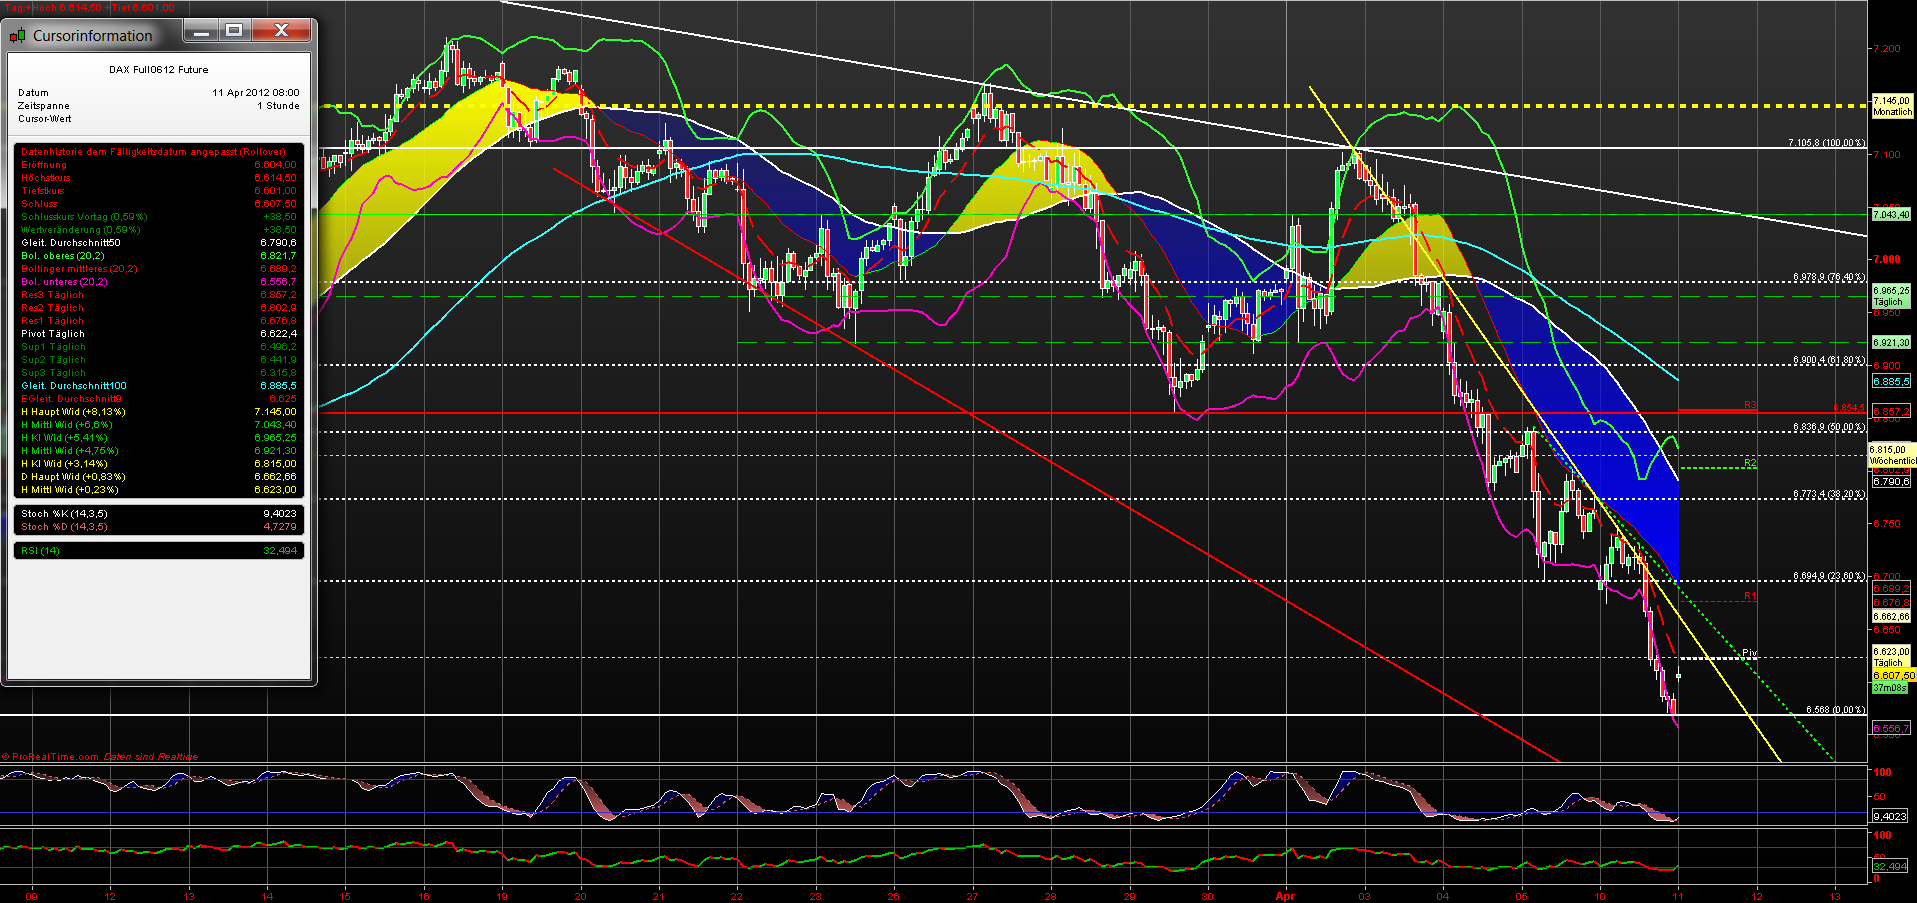1917x903 pixels.
Task: Click the 'H Kl Wid (+5,41%)' row
Action: coord(158,438)
